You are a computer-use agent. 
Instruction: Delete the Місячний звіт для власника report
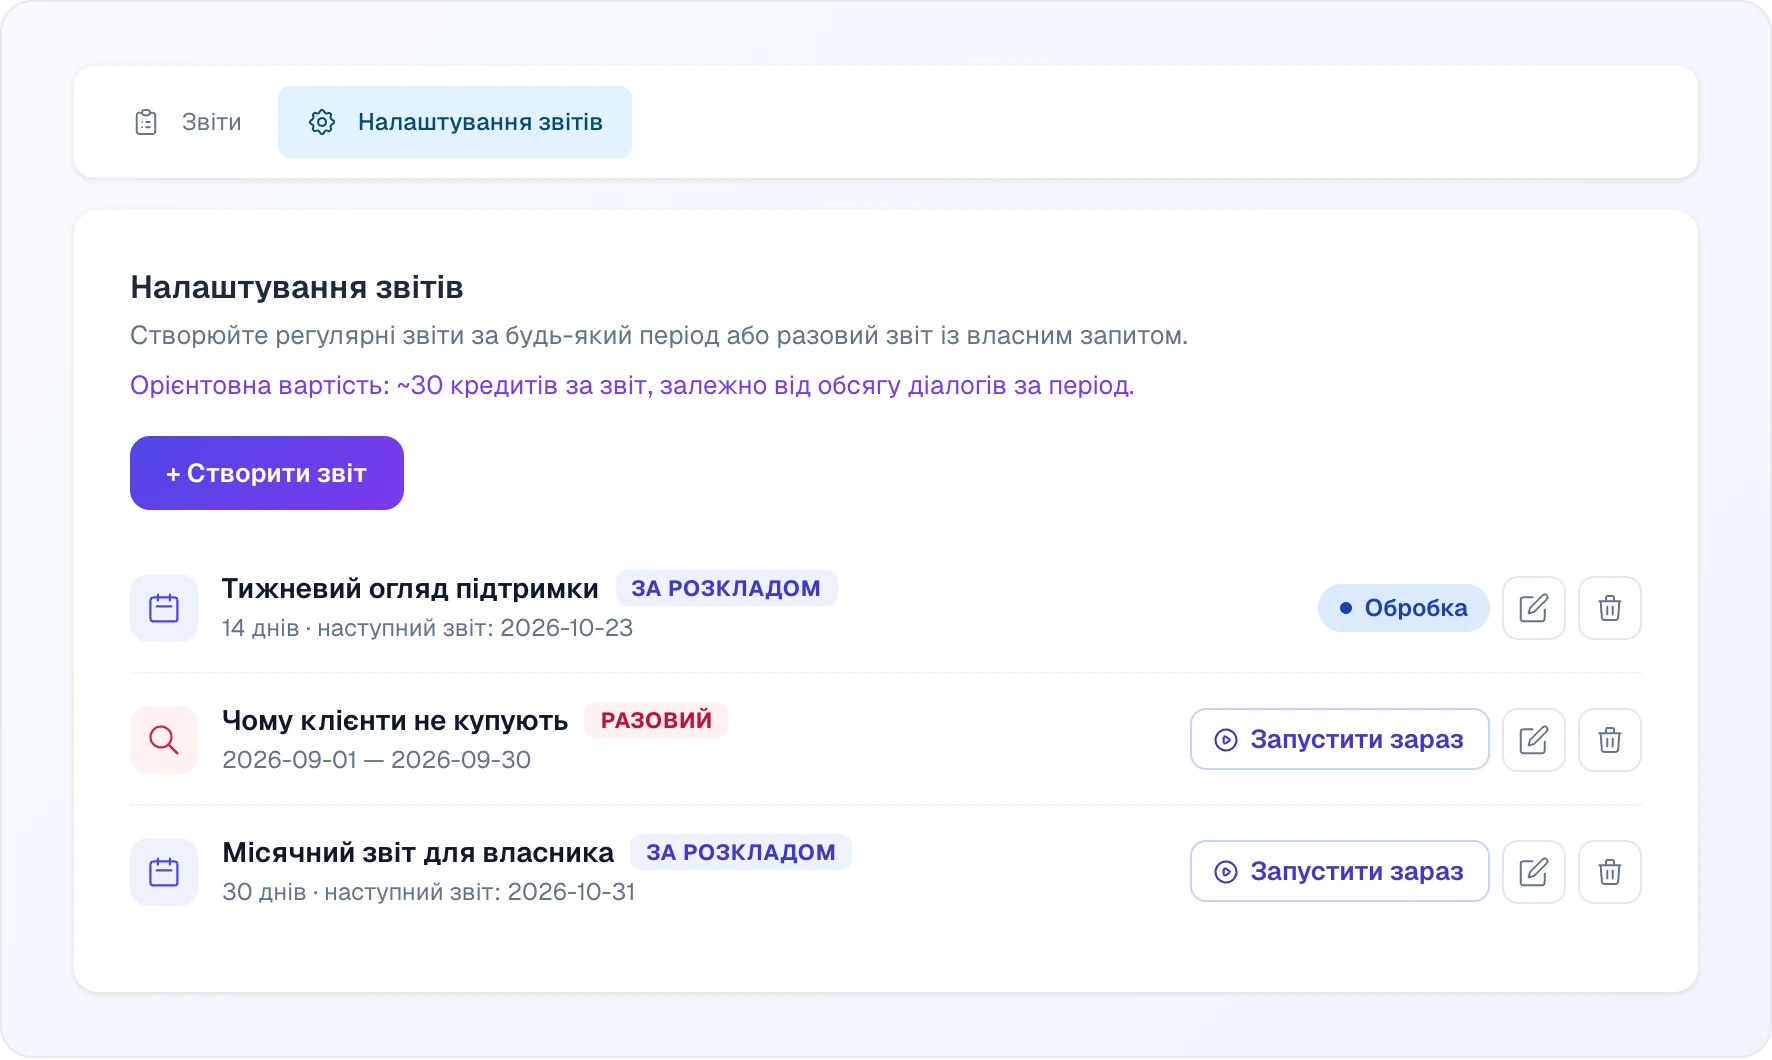[x=1610, y=872]
